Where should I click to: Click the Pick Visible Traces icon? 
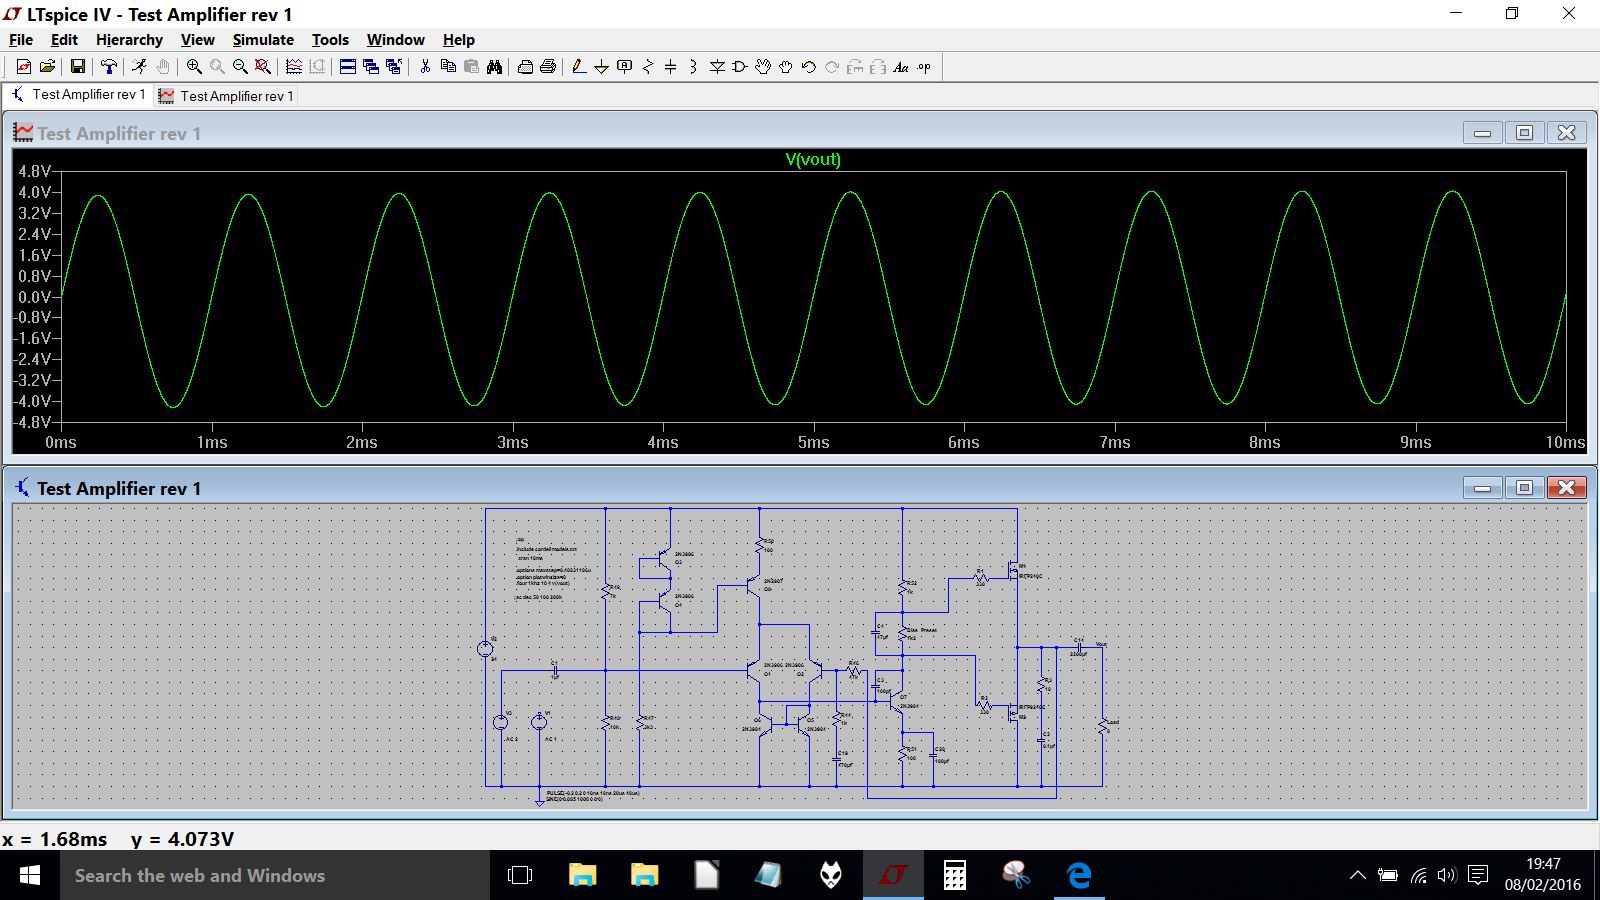click(x=294, y=67)
